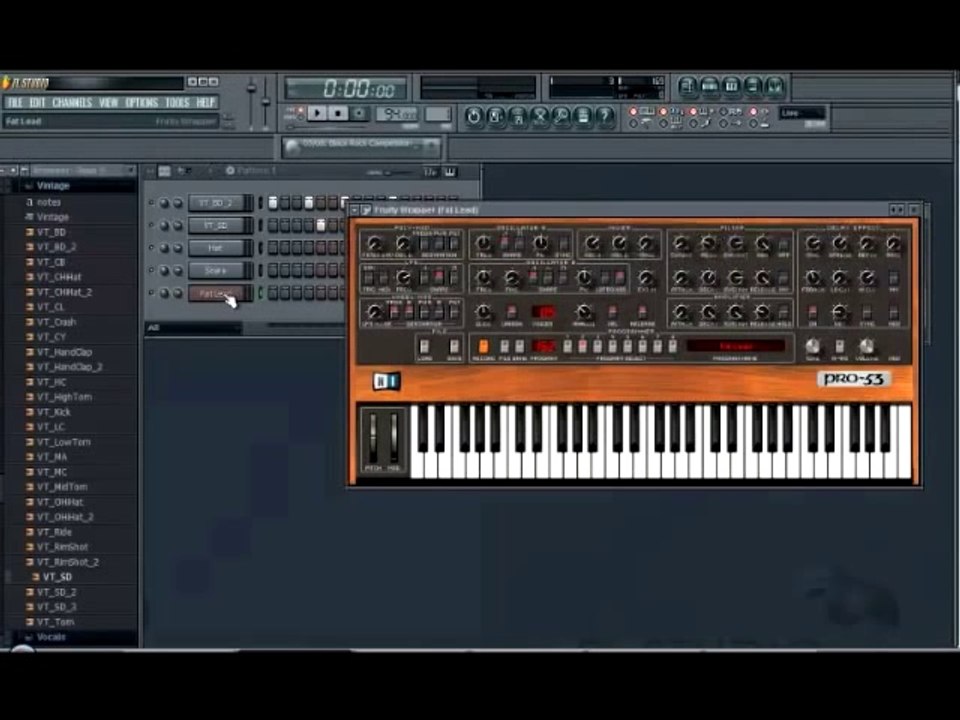Open the OPTIONS menu

pyautogui.click(x=141, y=102)
